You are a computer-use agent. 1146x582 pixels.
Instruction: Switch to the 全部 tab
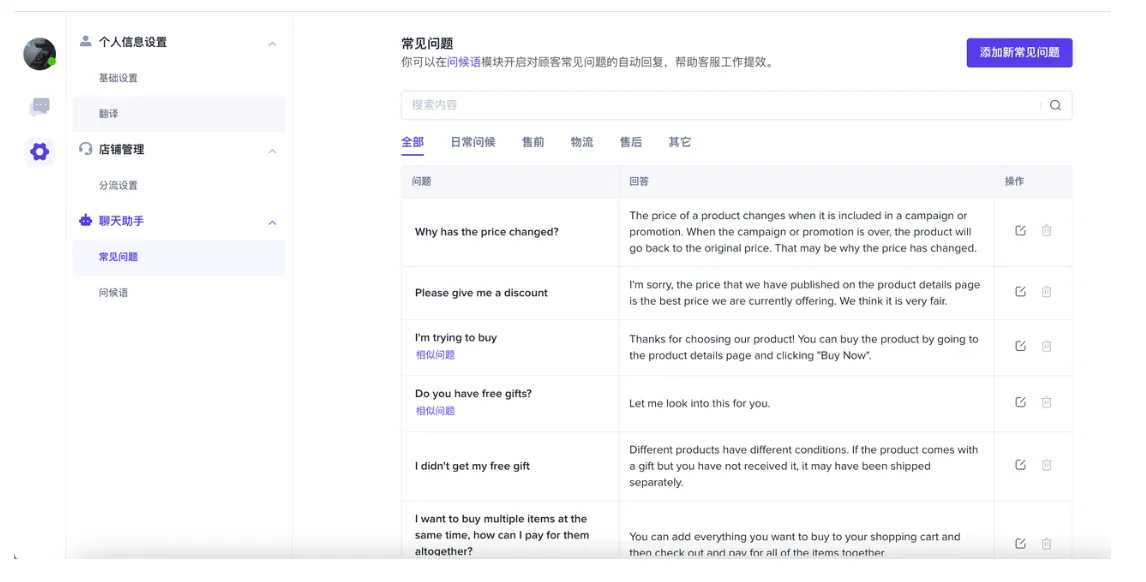[x=412, y=142]
